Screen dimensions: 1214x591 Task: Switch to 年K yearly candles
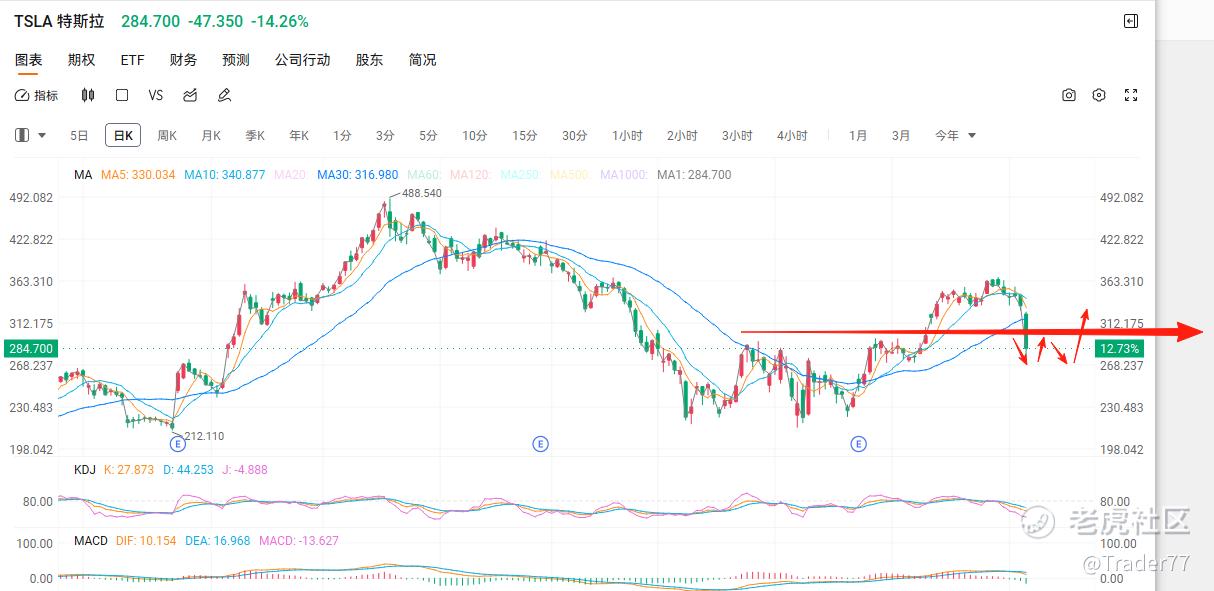(299, 135)
